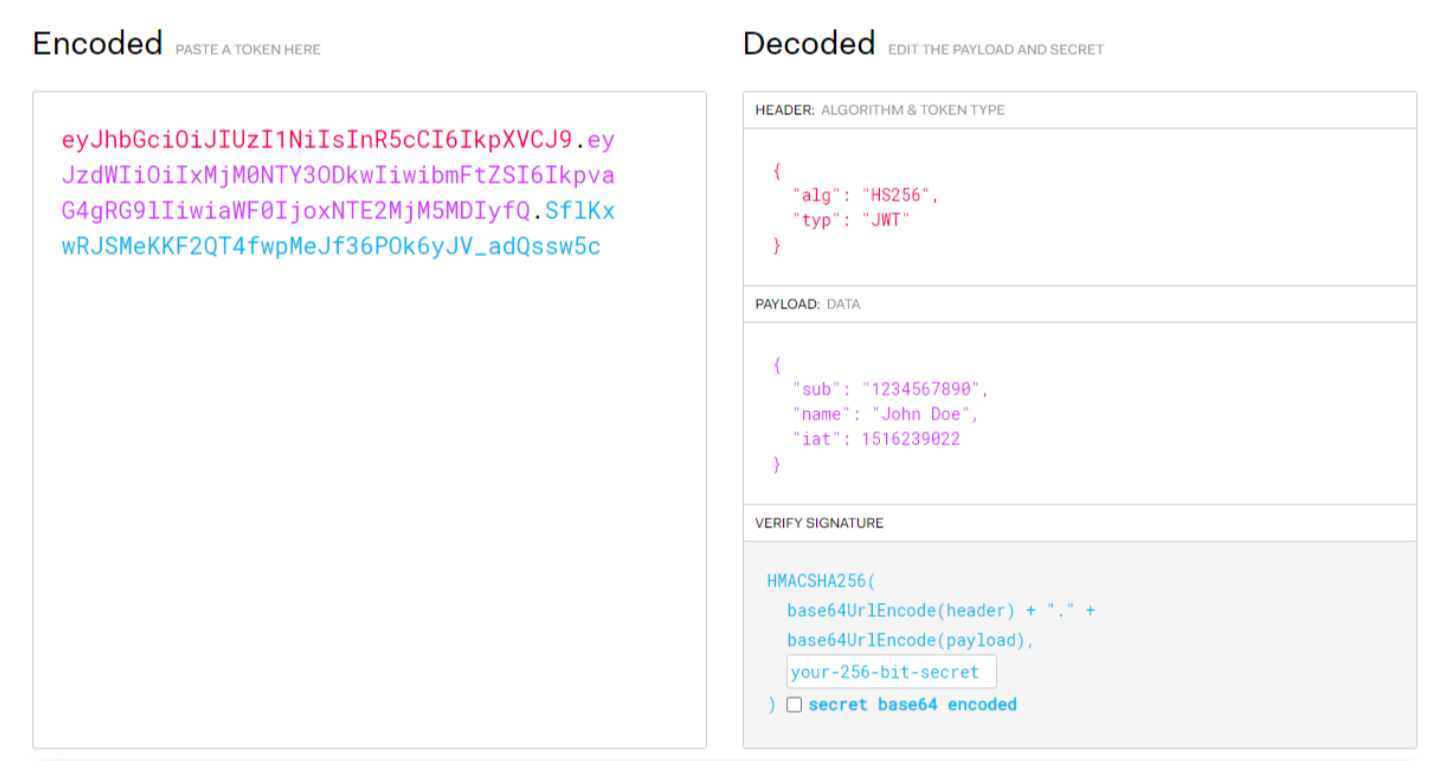Enable the secret base64 encoded checkbox
This screenshot has height=761, width=1442.
pos(794,705)
